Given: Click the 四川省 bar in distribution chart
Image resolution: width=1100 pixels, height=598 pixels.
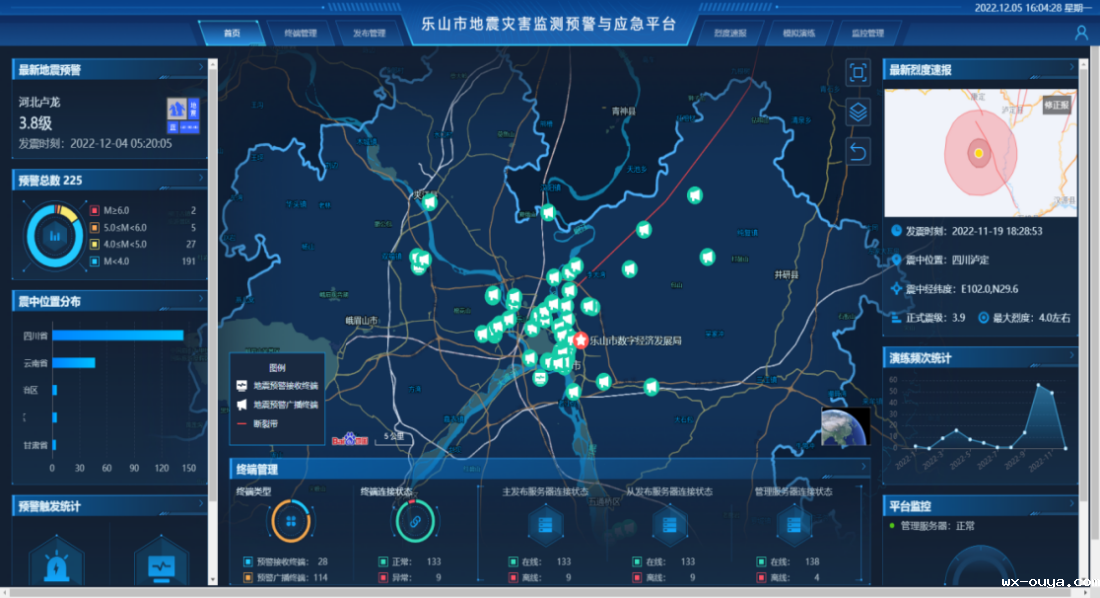Looking at the screenshot, I should 117,335.
